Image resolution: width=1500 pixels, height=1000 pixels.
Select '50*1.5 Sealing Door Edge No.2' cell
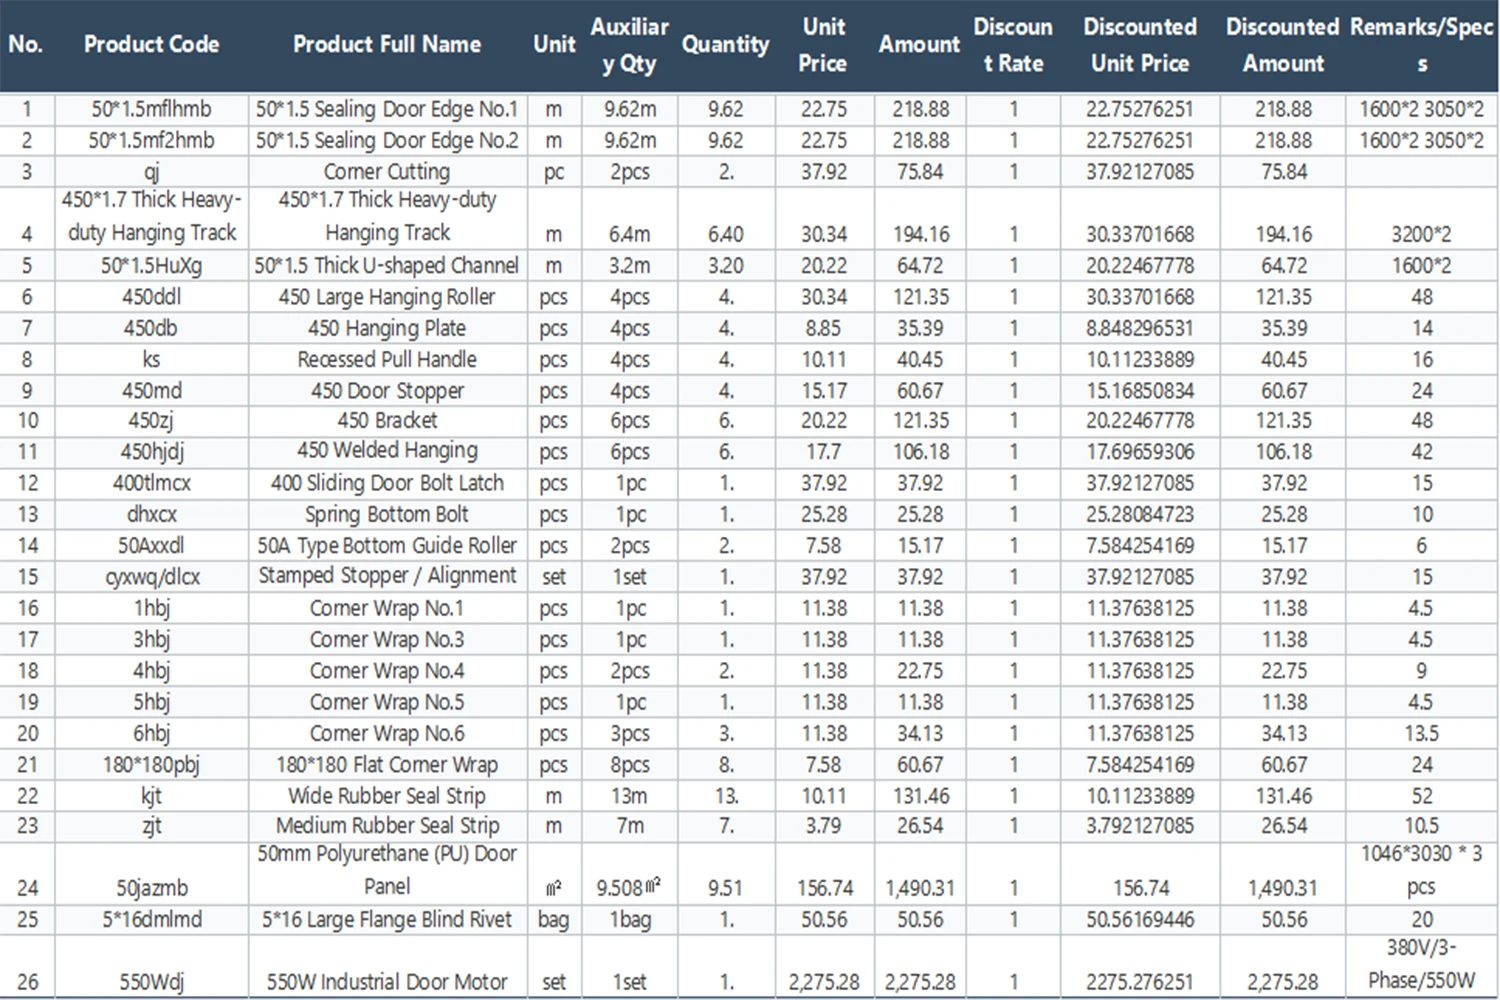click(387, 140)
